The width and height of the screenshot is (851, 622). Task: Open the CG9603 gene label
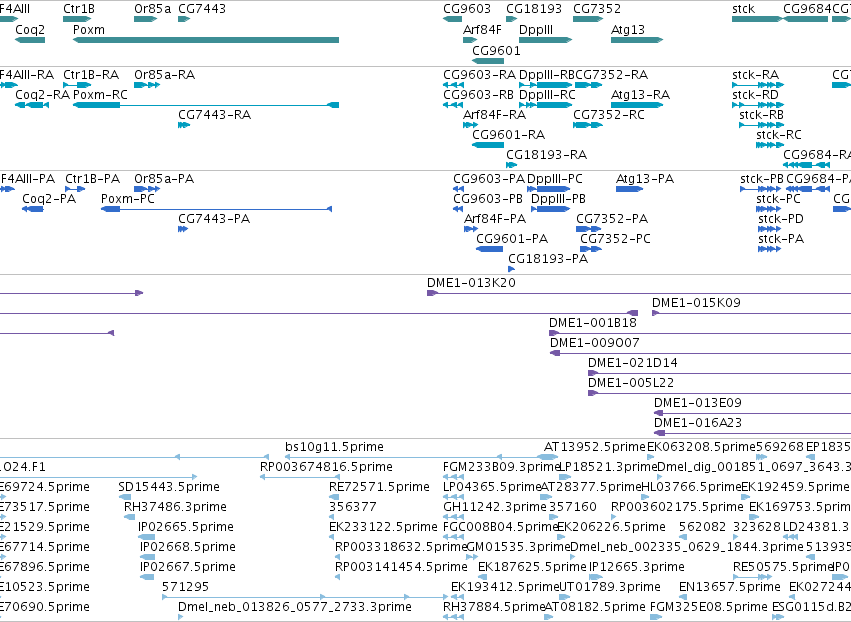pos(467,9)
